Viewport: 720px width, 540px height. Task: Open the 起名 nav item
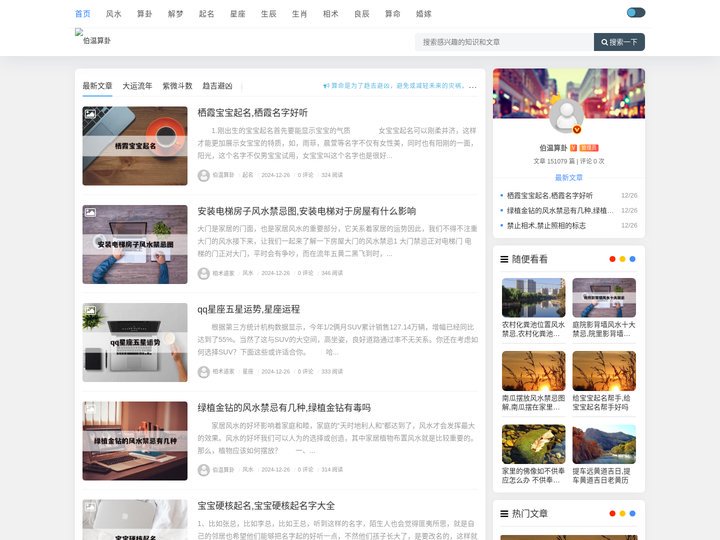tap(207, 14)
